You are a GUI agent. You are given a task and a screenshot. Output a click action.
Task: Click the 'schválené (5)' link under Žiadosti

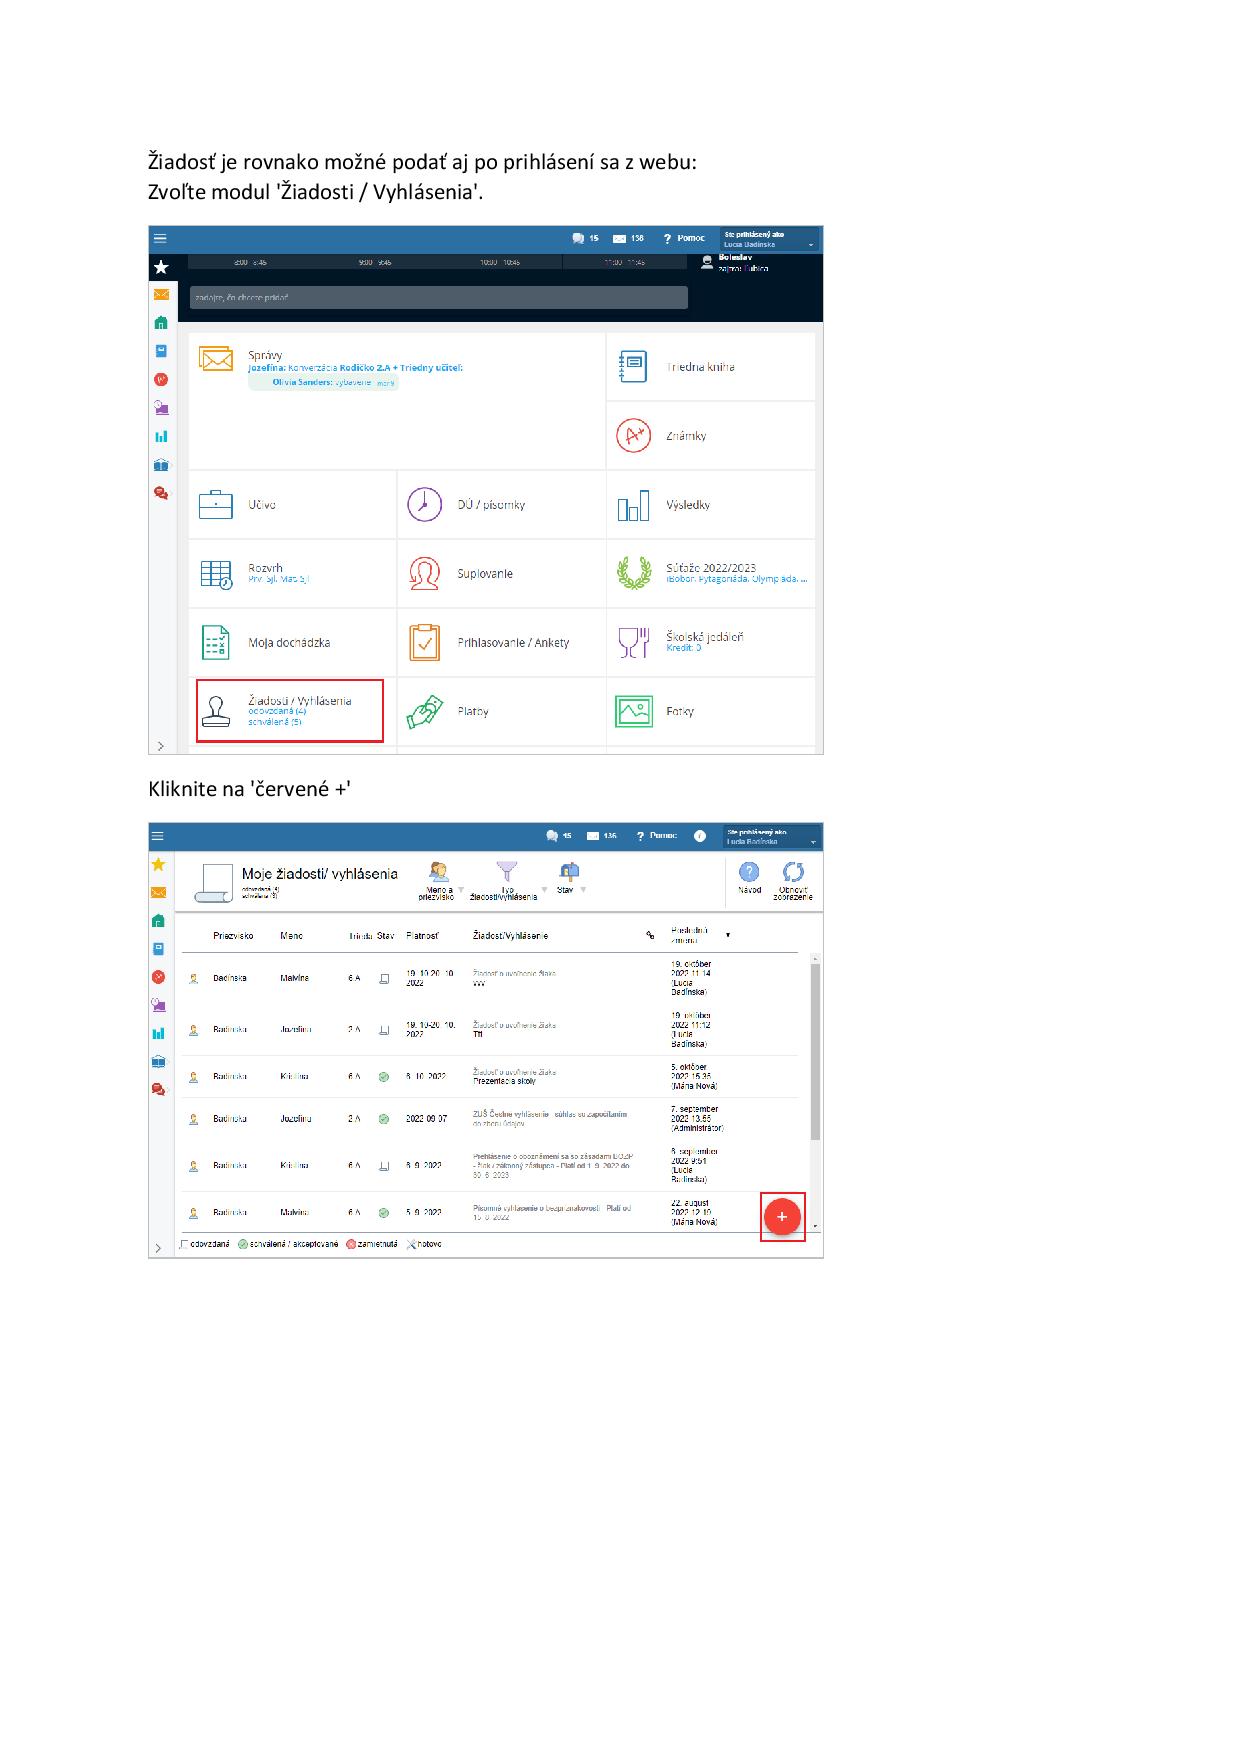pos(275,722)
